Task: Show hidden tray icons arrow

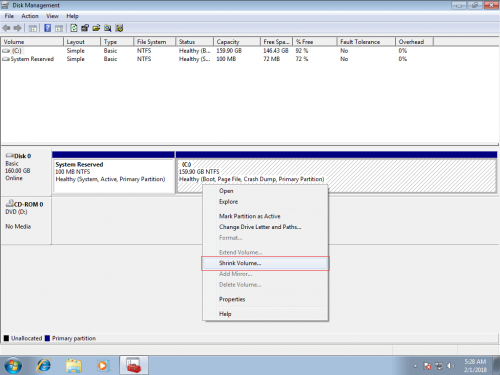Action: point(415,366)
